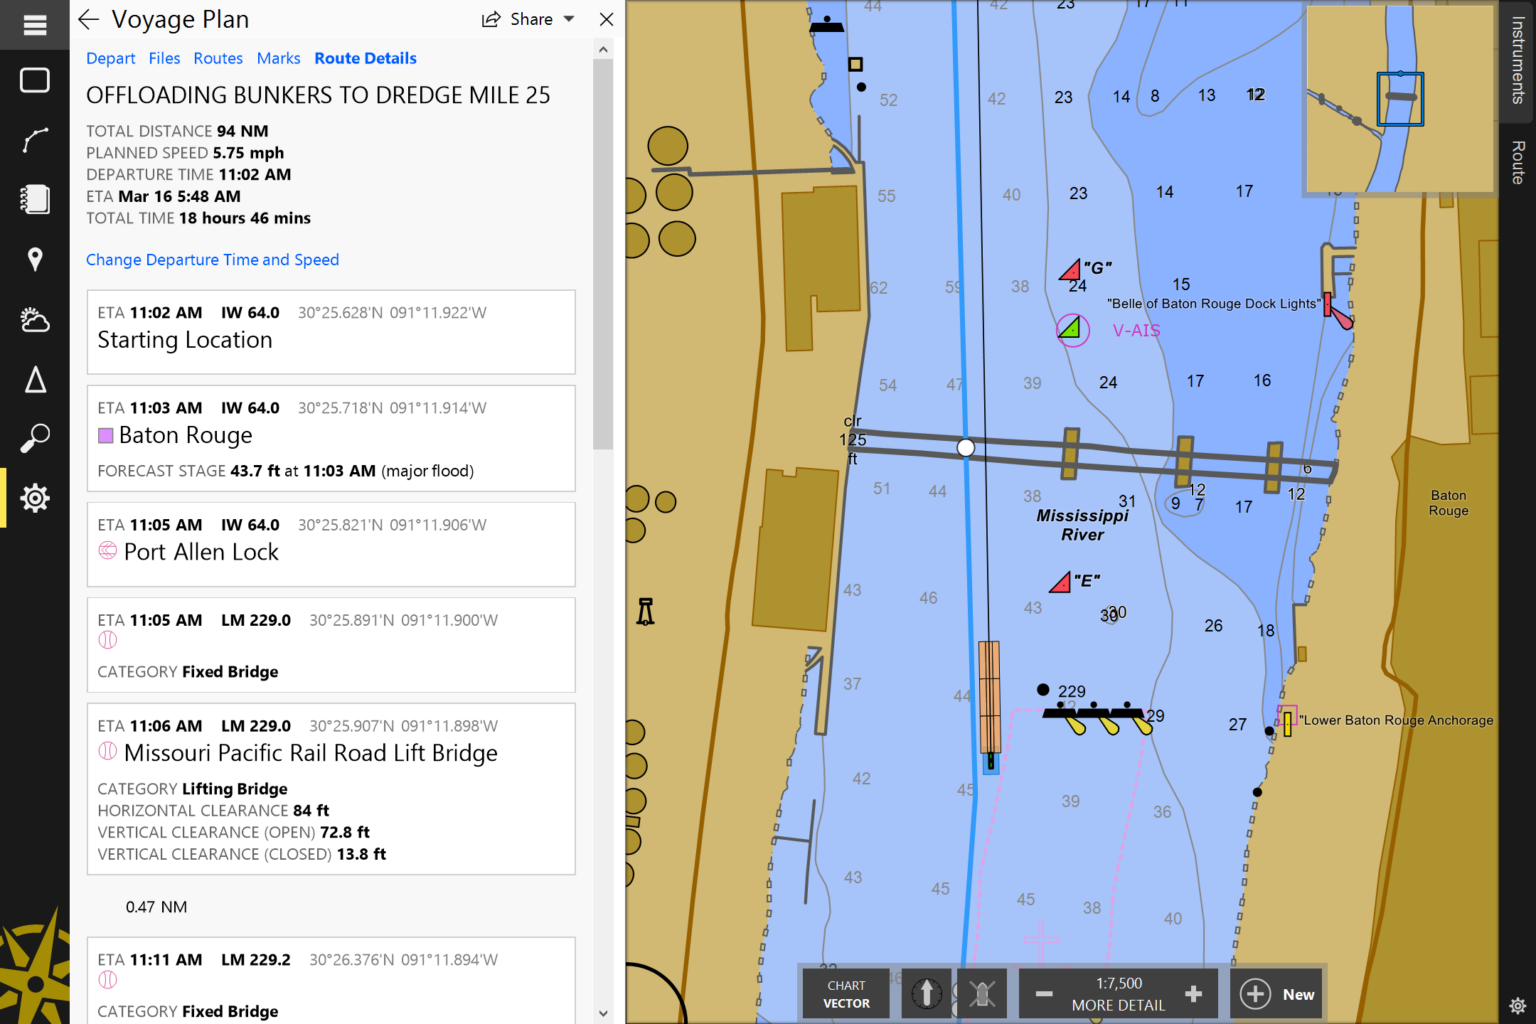Switch to the Depart tab
Image resolution: width=1536 pixels, height=1024 pixels.
click(x=110, y=58)
